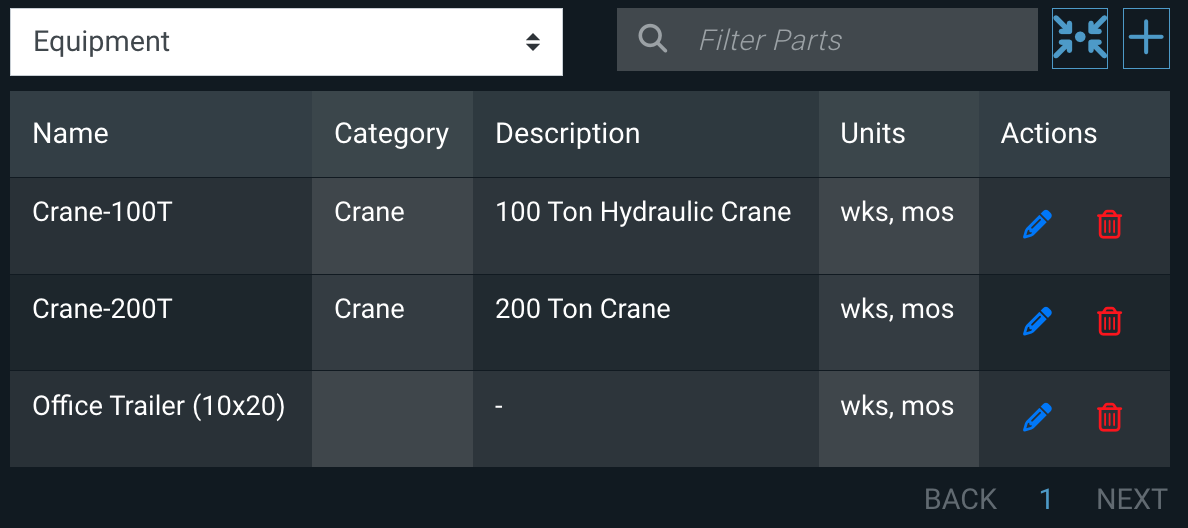Screen dimensions: 1188x528
Task: Delete the Crane-200T row
Action: [x=1109, y=322]
